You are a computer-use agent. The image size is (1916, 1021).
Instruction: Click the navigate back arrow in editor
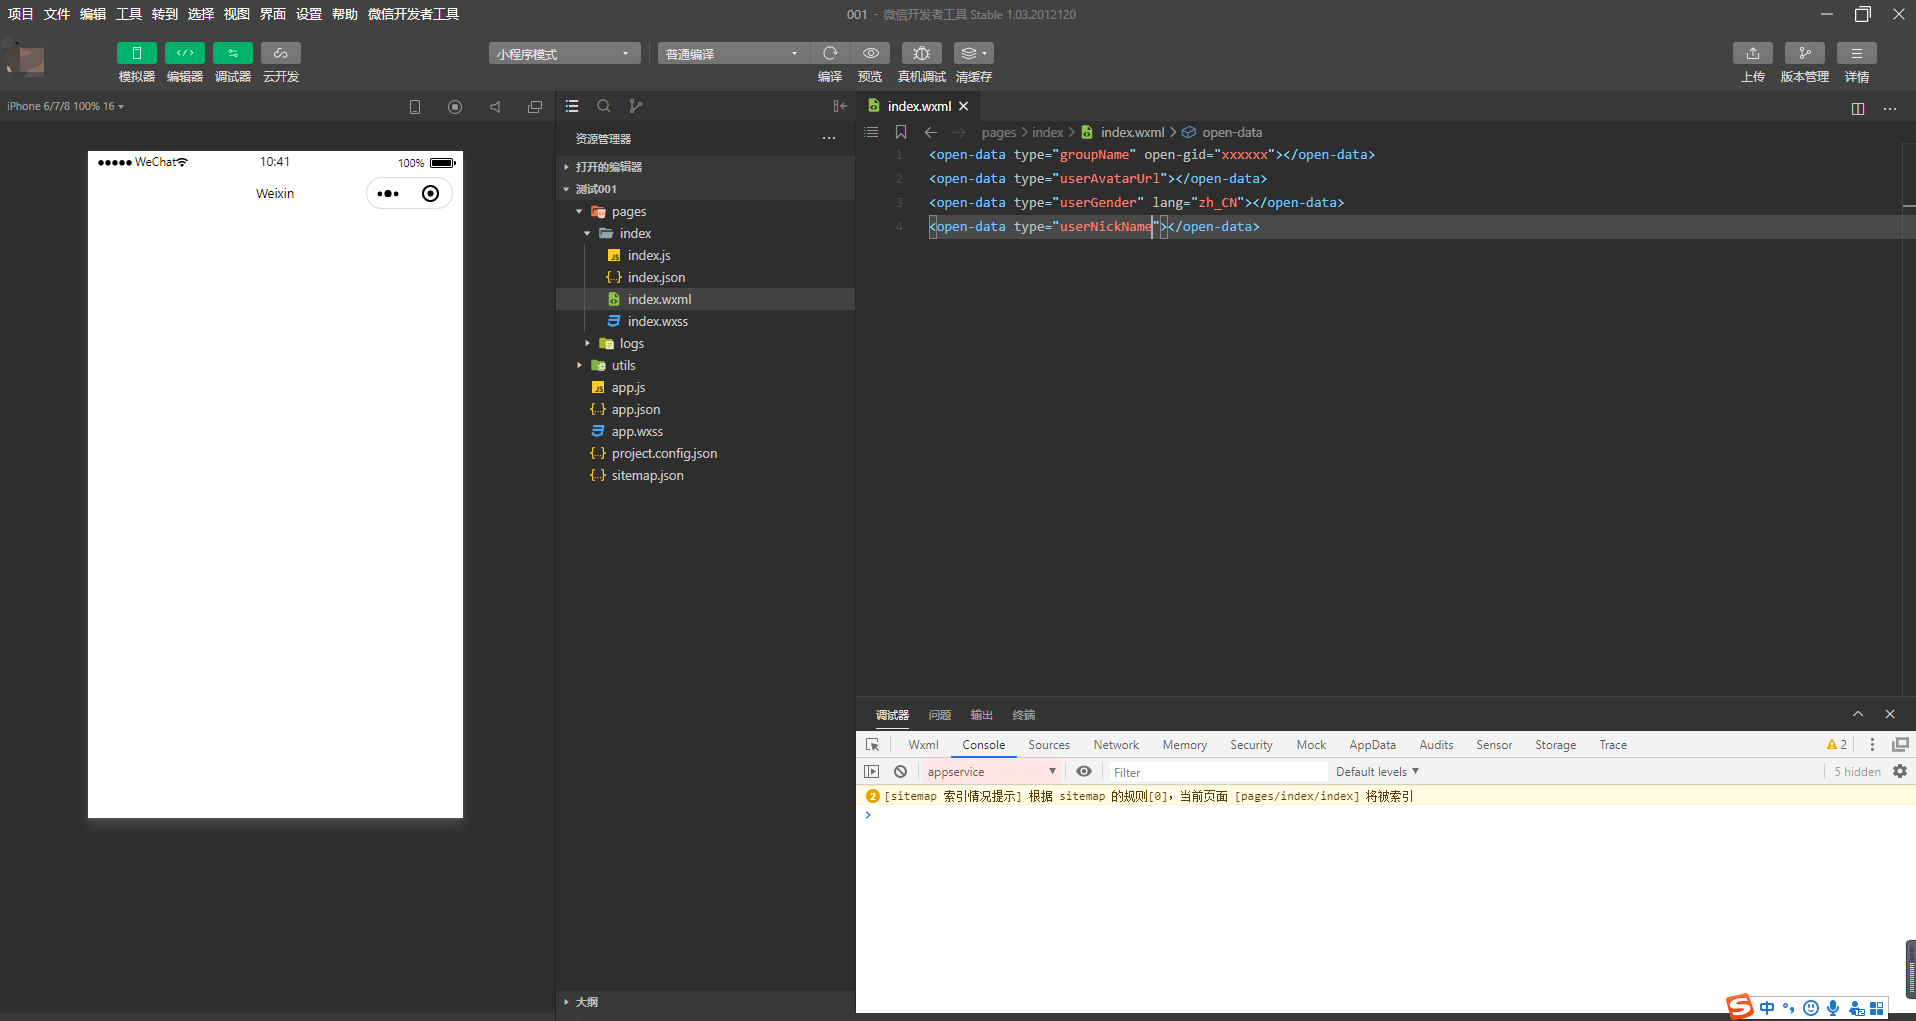tap(931, 132)
